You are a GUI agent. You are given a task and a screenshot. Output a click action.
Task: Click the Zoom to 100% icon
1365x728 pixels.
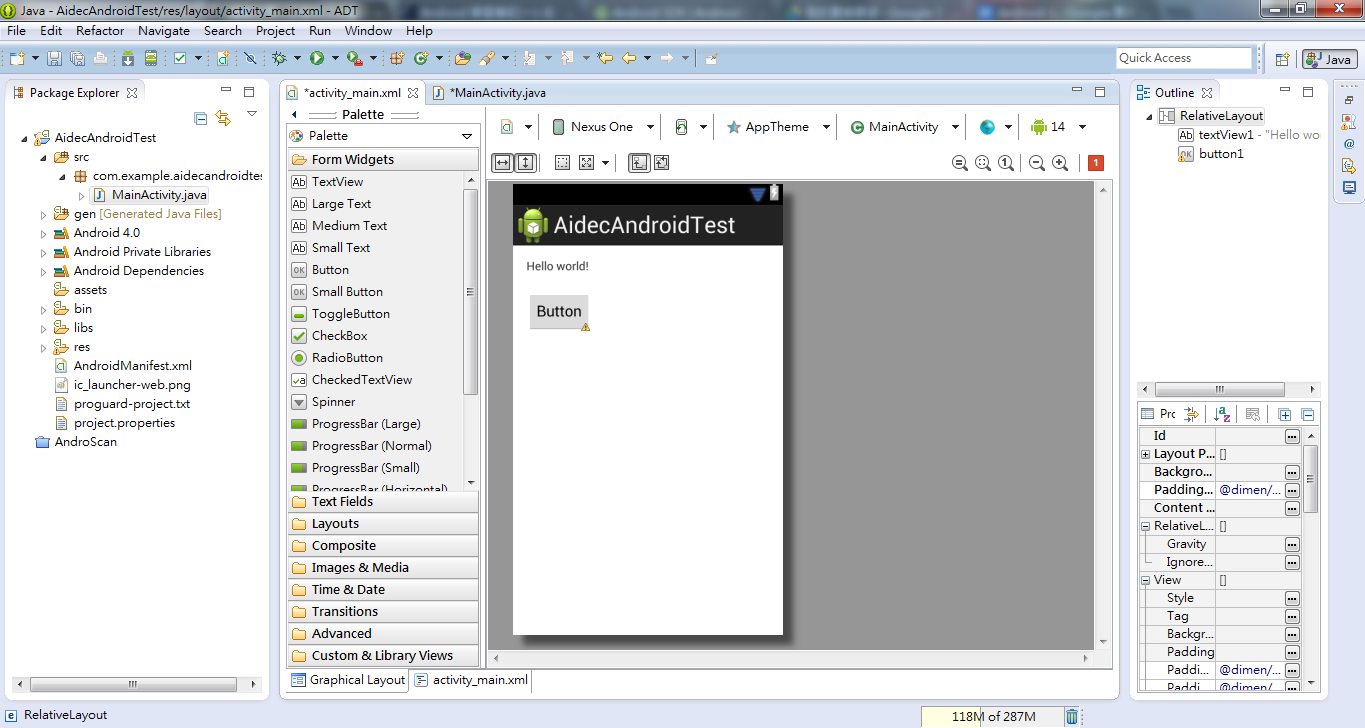pyautogui.click(x=1006, y=163)
